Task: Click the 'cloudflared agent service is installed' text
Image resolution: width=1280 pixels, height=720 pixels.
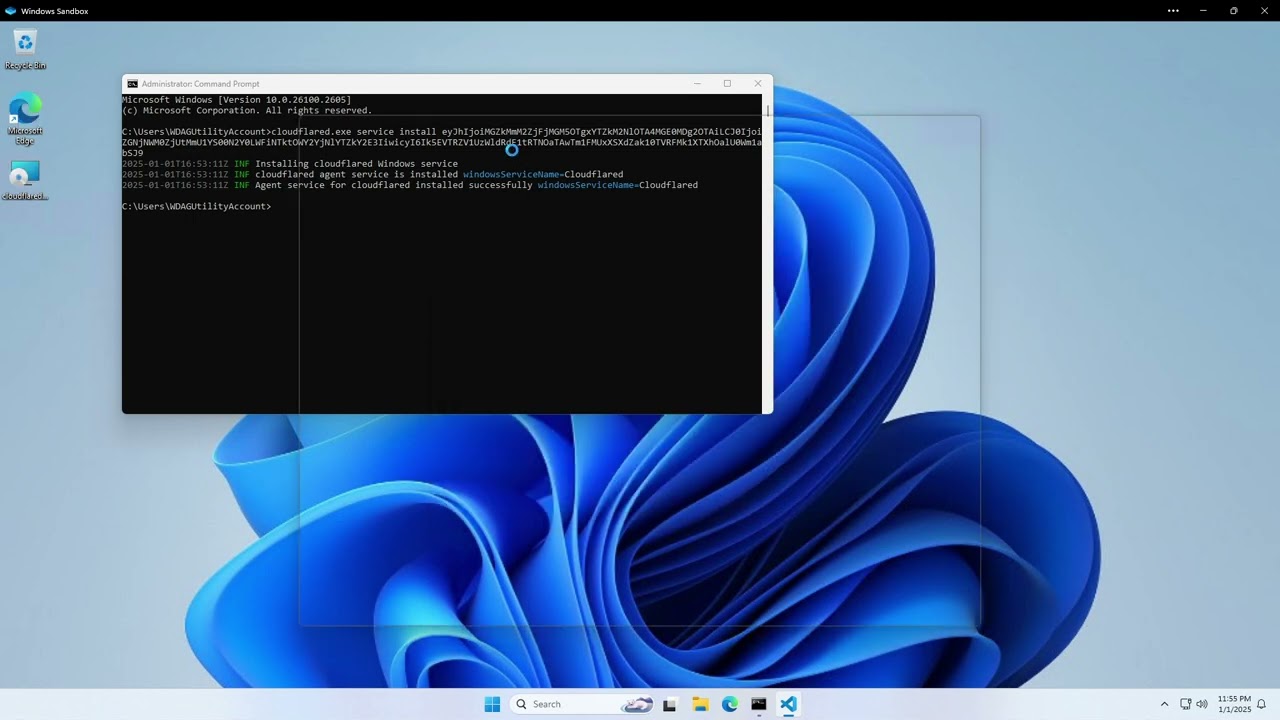Action: 356,175
